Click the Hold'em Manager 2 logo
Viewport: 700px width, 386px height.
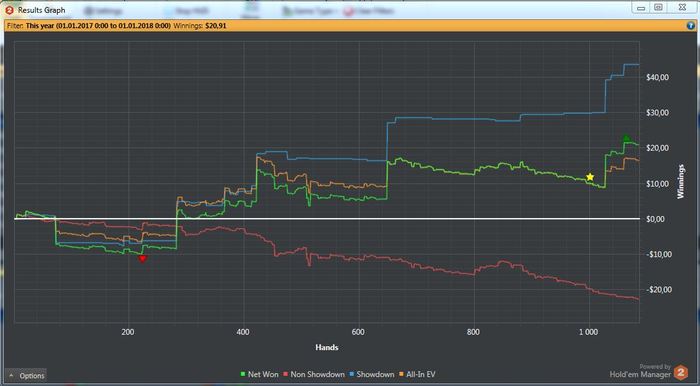(681, 372)
